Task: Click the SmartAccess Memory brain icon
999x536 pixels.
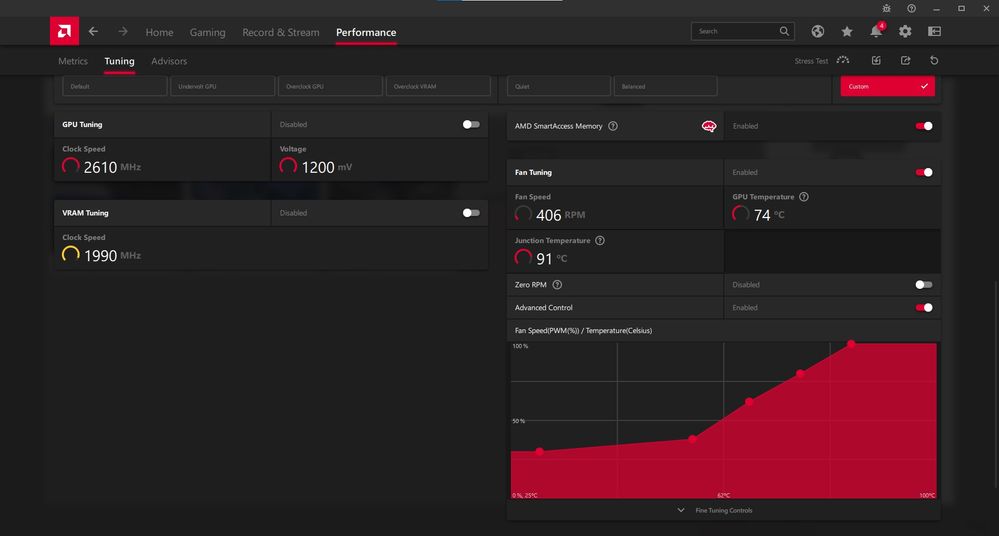Action: pyautogui.click(x=708, y=126)
